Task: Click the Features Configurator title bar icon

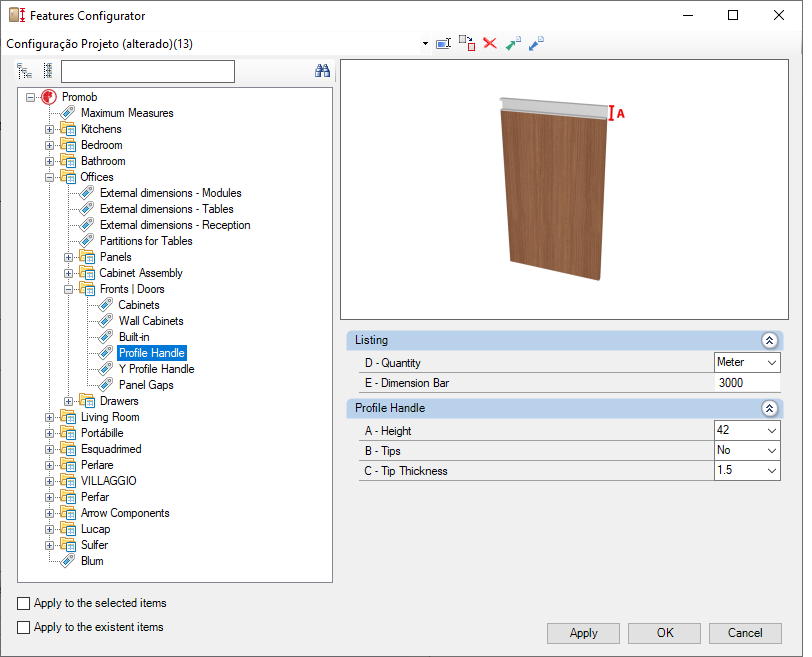Action: pyautogui.click(x=17, y=15)
